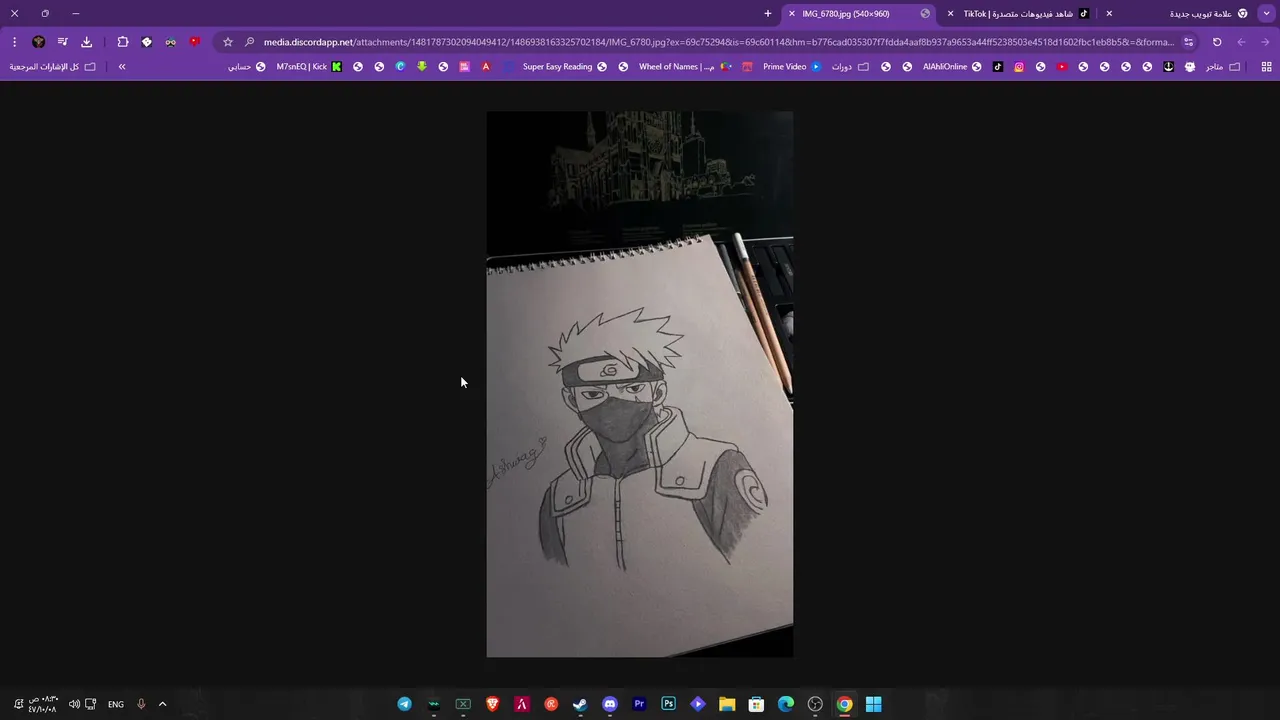Show hidden tray icons chevron
This screenshot has height=720, width=1280.
point(162,704)
